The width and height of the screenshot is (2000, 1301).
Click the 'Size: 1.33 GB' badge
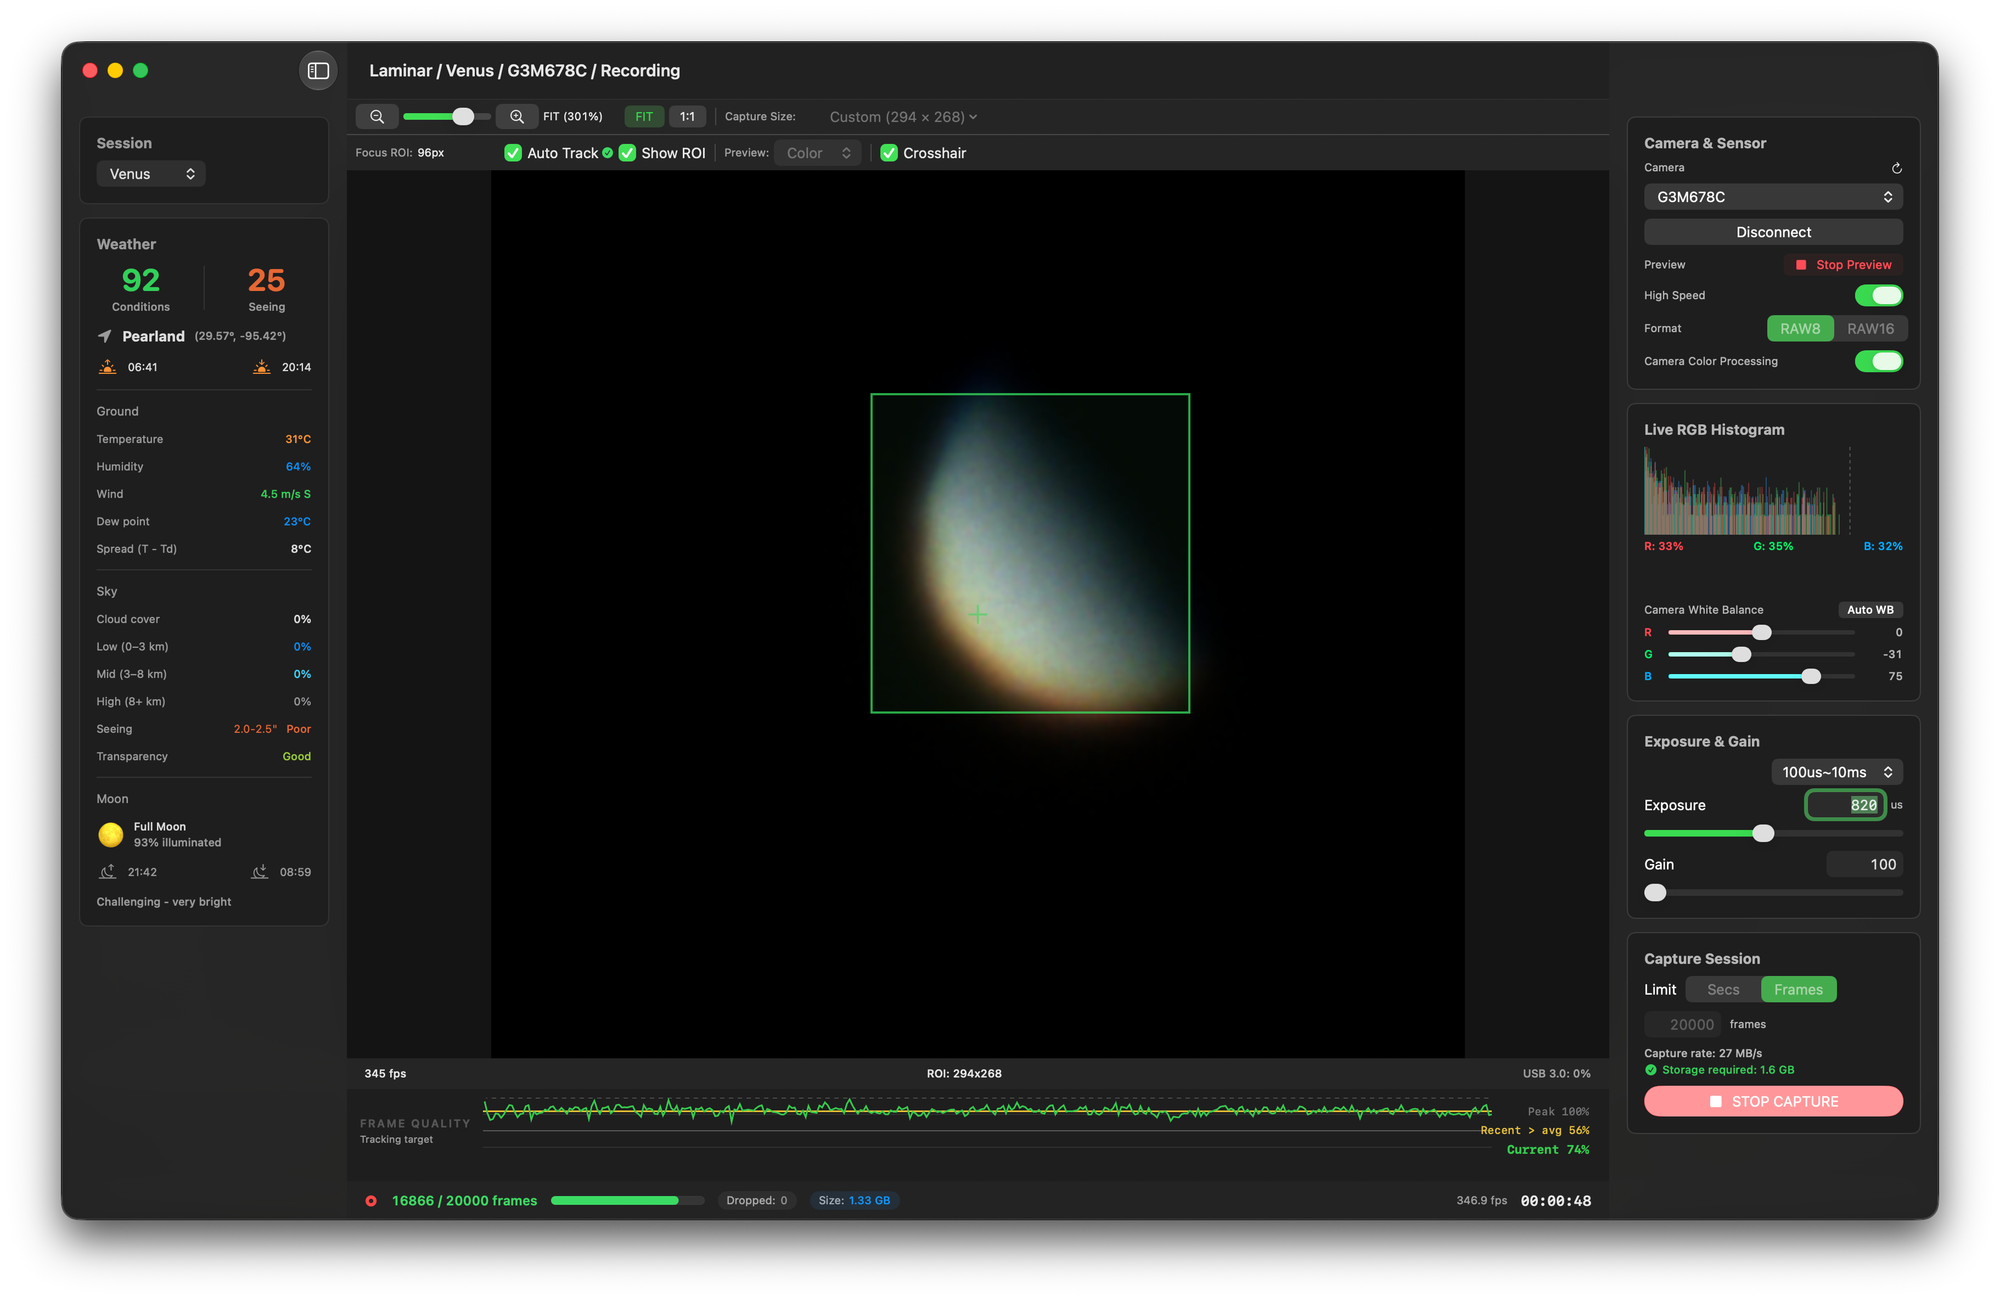point(854,1201)
